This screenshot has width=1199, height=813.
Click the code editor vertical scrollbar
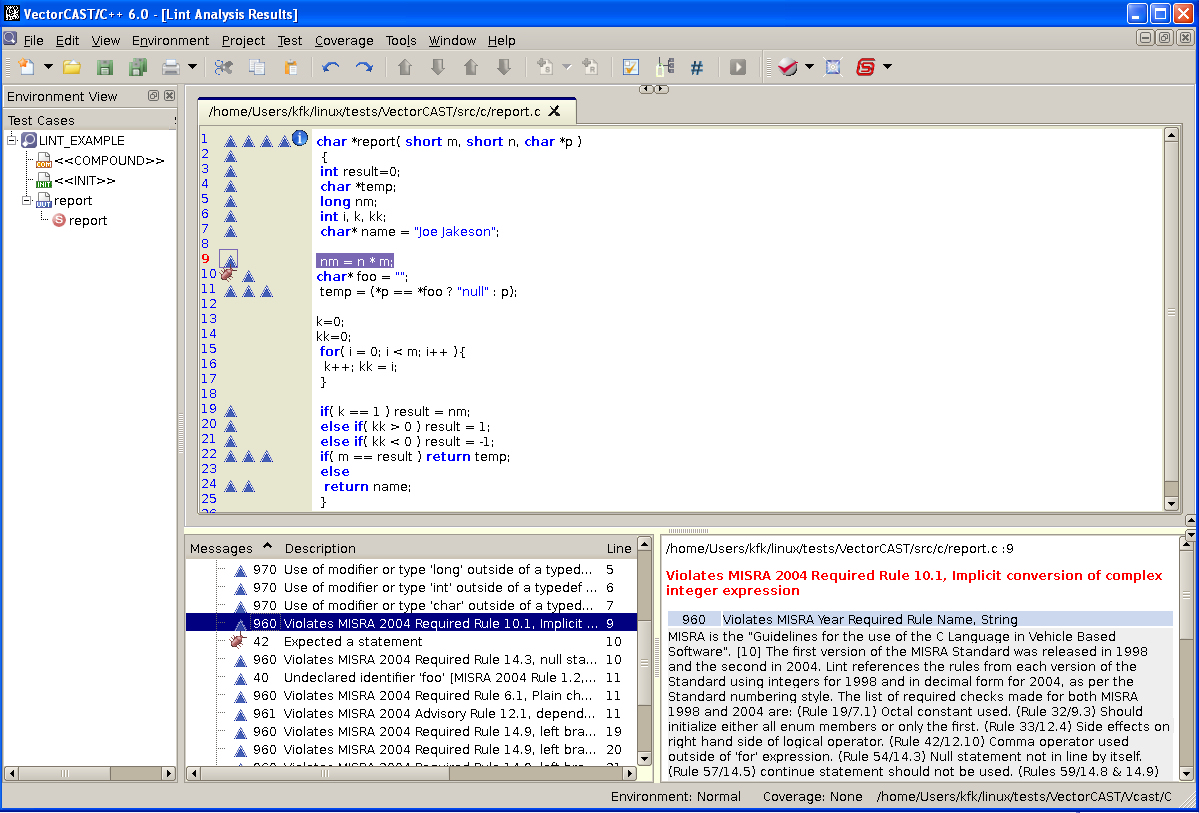point(1171,312)
